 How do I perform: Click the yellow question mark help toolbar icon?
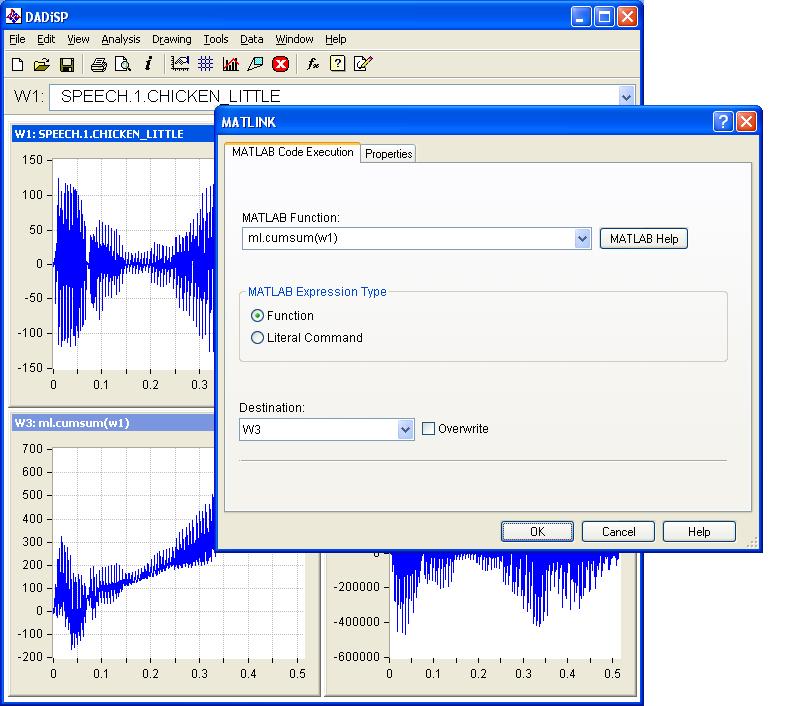[x=338, y=63]
